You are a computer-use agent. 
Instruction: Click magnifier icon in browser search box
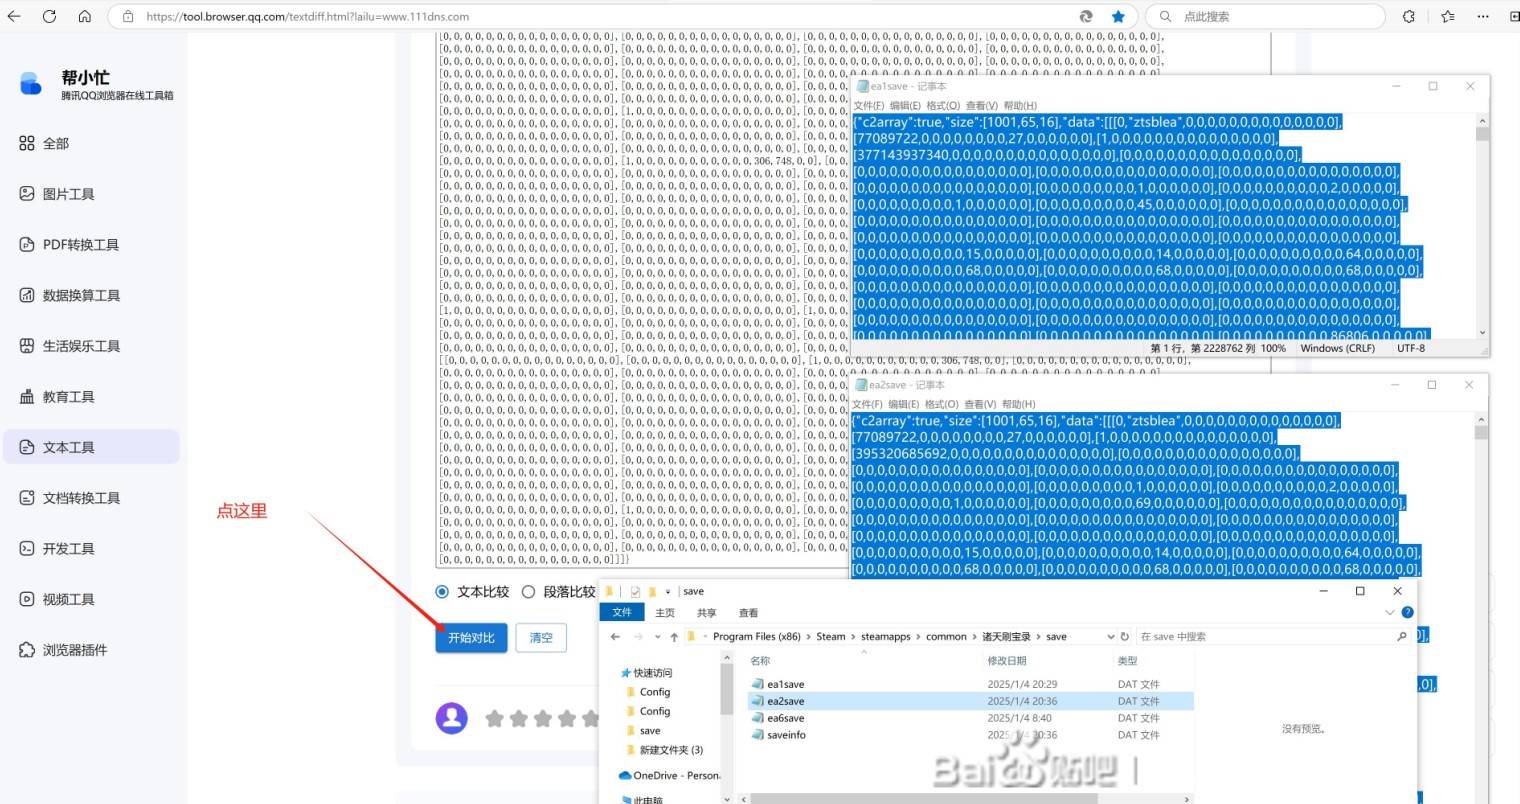click(x=1165, y=16)
